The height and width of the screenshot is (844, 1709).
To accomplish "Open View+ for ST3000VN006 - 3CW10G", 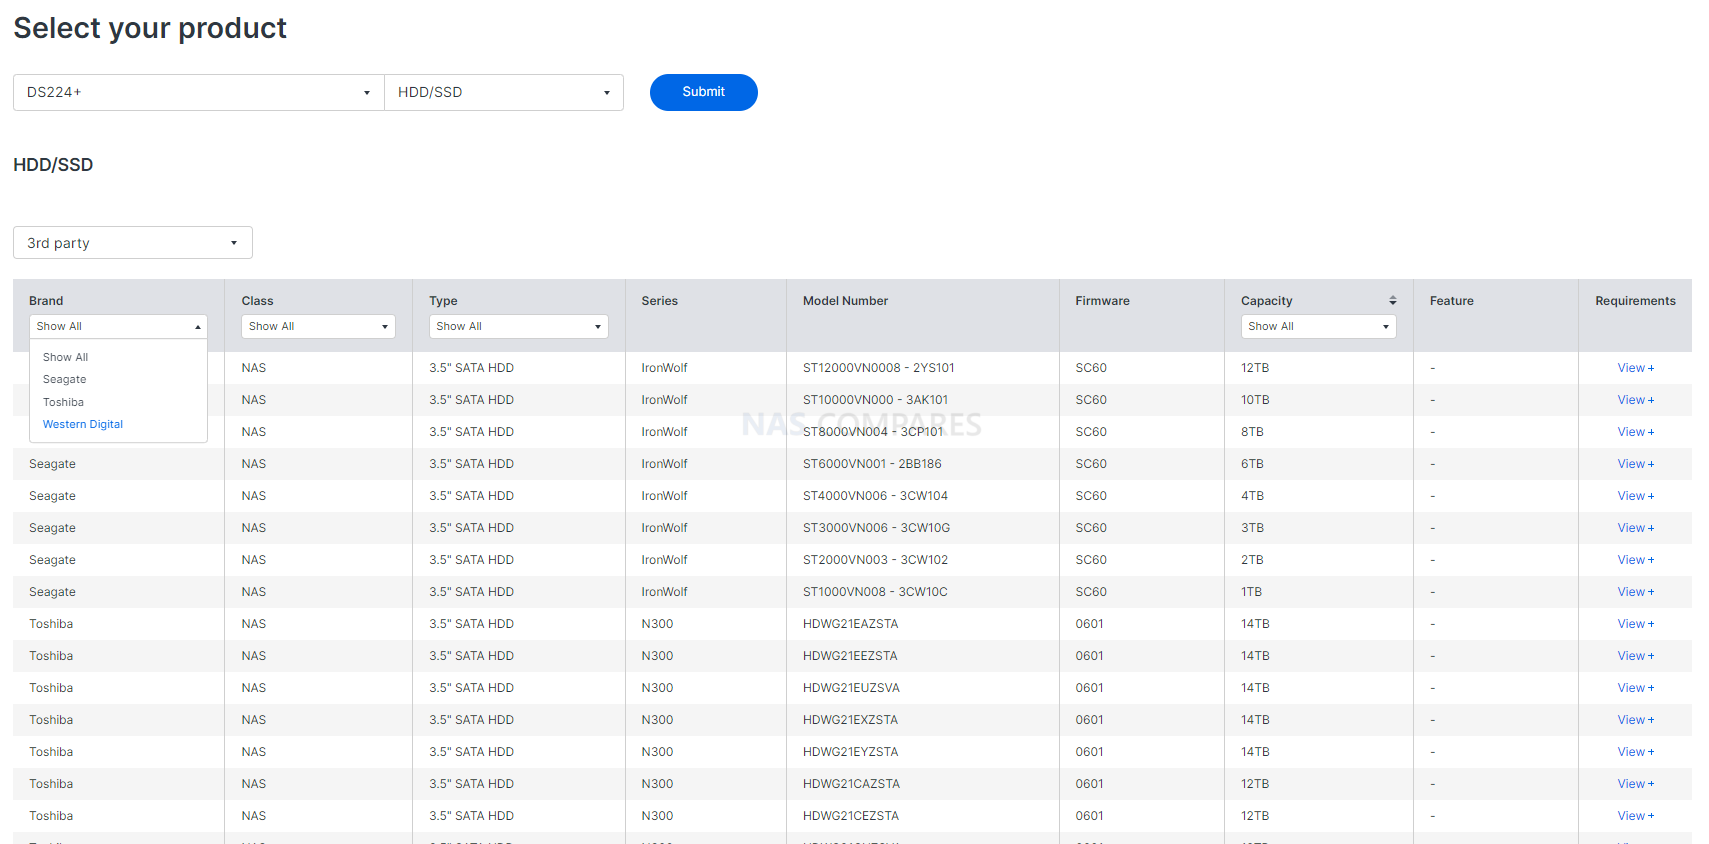I will [x=1636, y=528].
